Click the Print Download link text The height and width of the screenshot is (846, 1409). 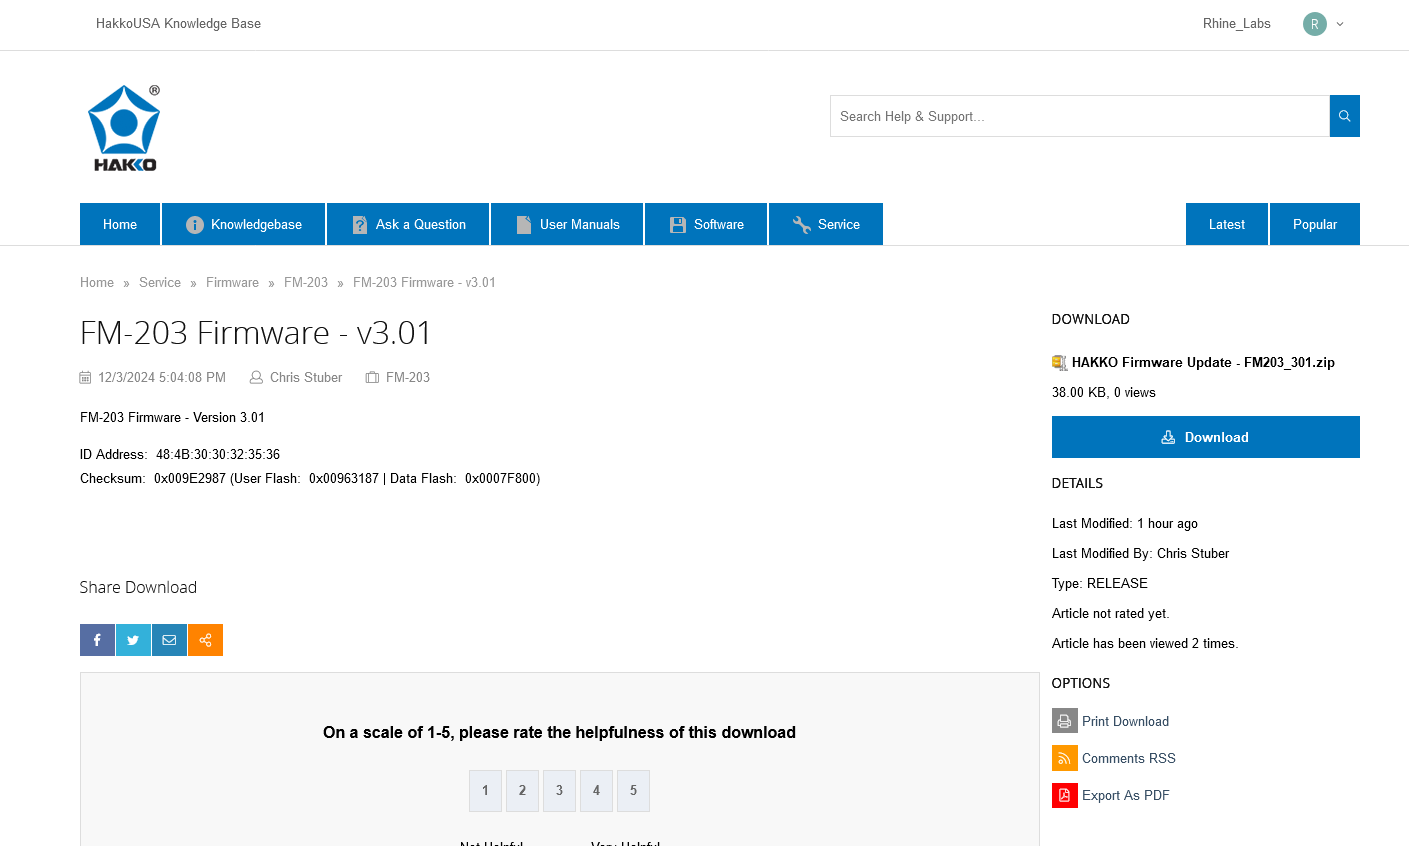[x=1125, y=721]
